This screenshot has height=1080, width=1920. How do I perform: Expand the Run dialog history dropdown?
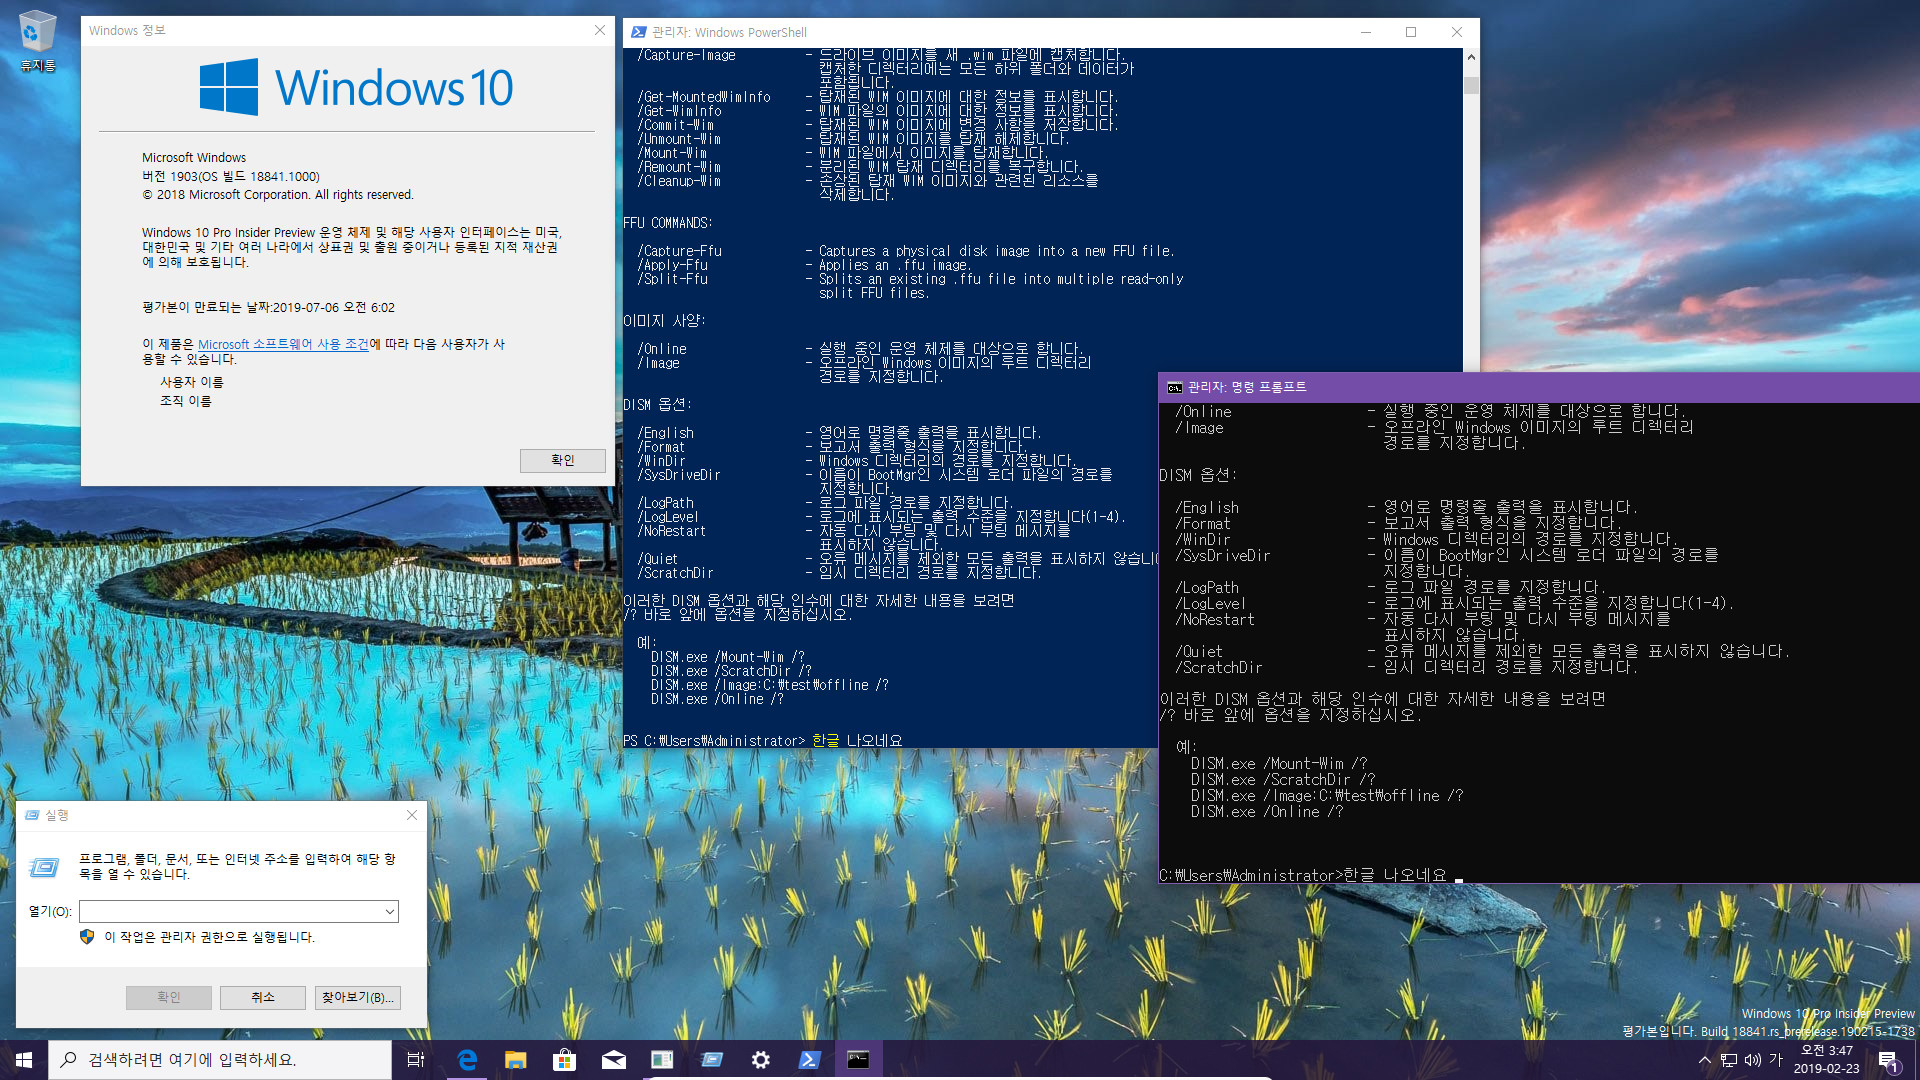tap(390, 911)
